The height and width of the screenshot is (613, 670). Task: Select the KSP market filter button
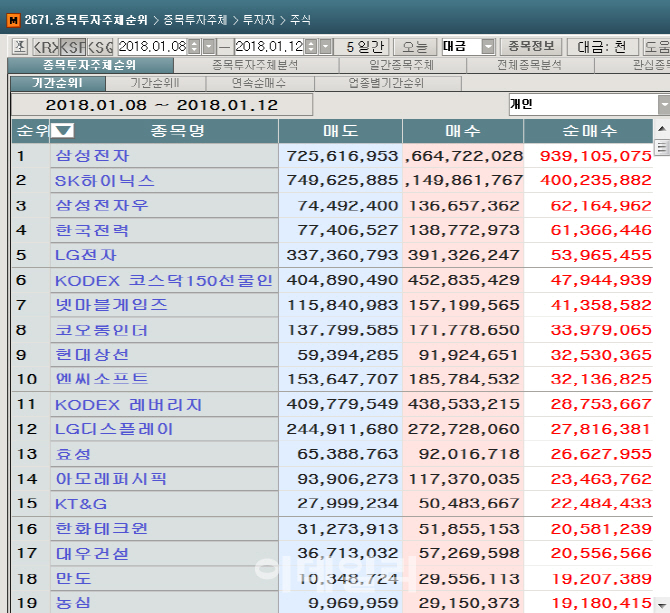(73, 47)
